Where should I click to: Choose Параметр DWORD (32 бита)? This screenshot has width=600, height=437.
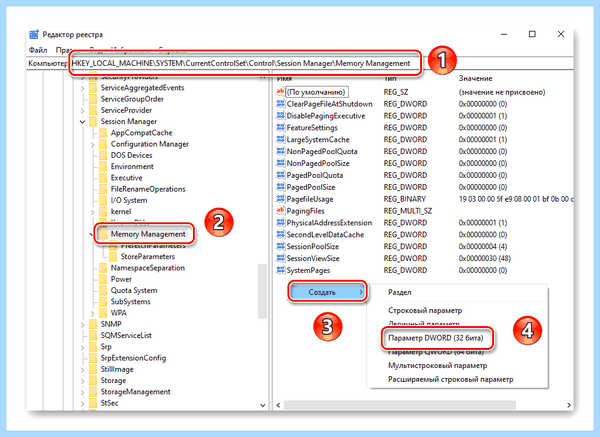coord(436,338)
